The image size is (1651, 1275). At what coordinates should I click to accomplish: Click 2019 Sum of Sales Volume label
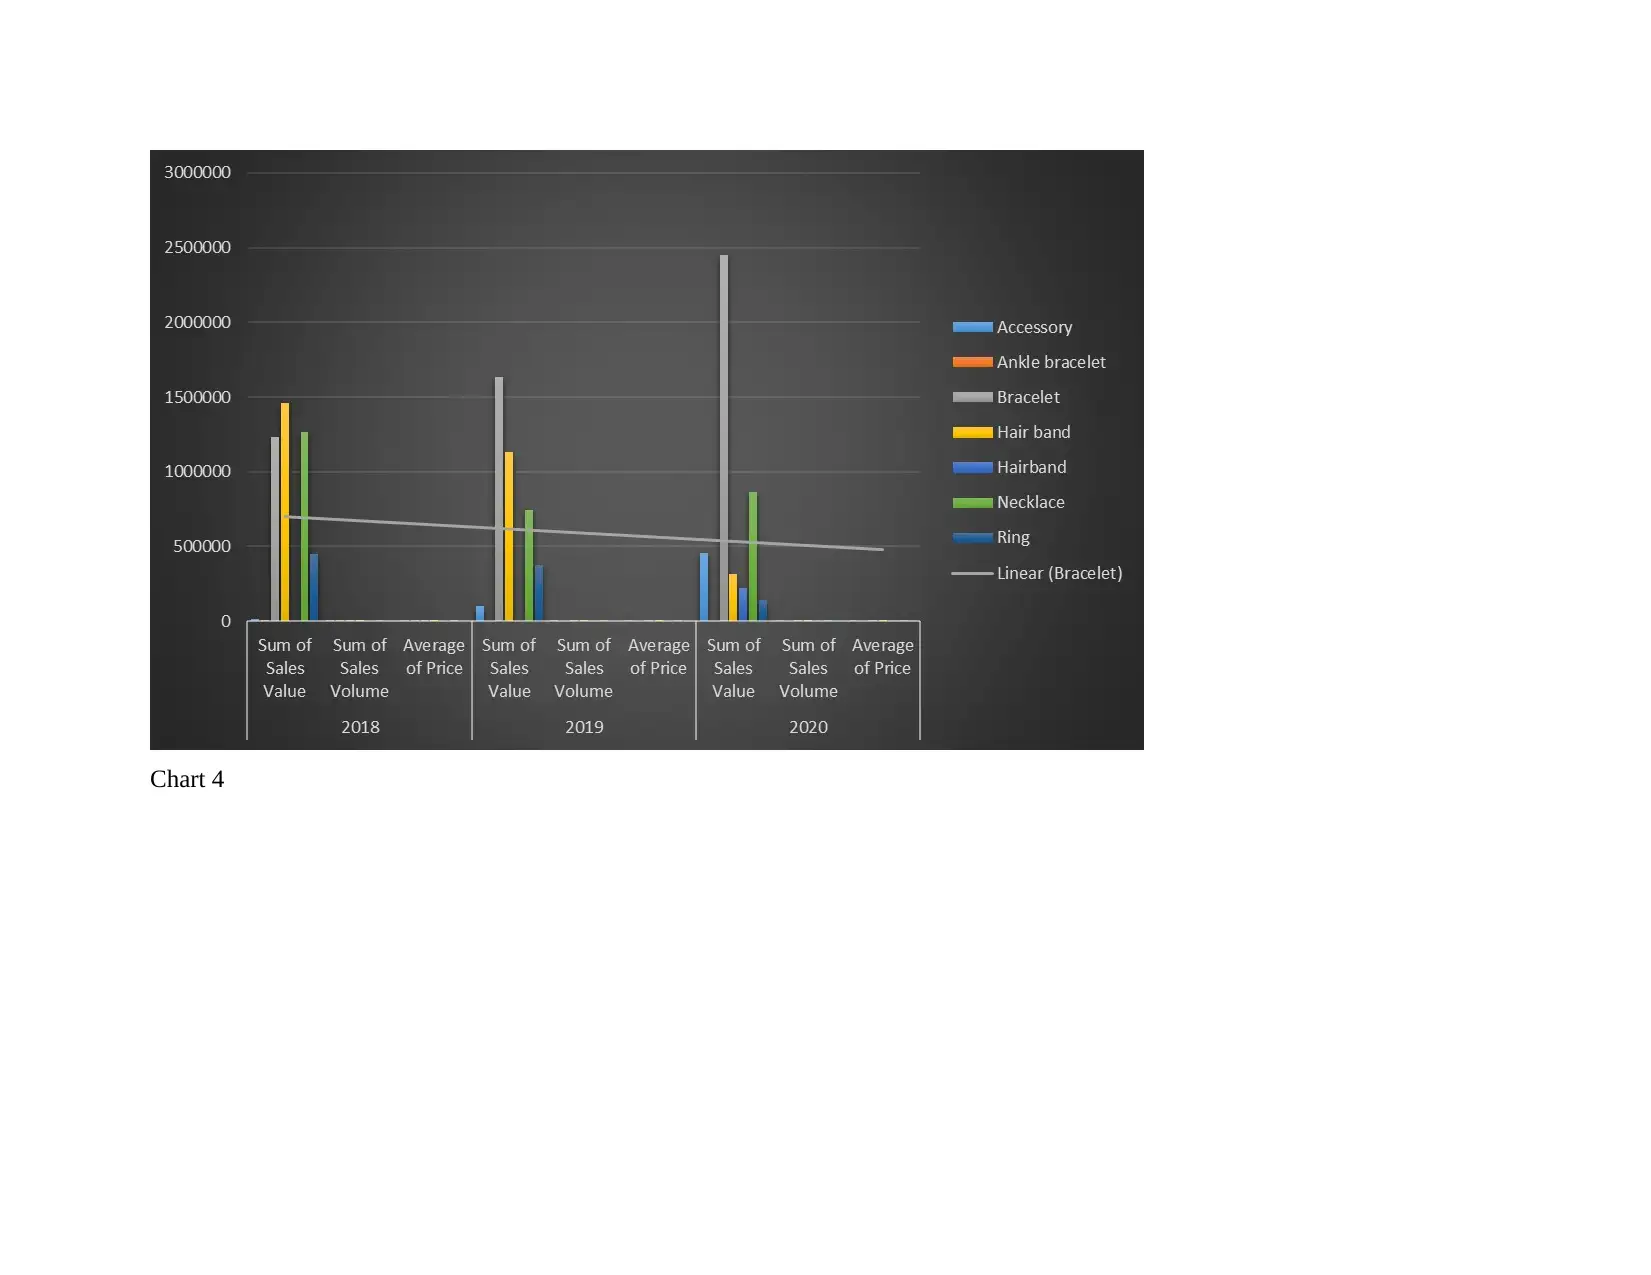584,668
